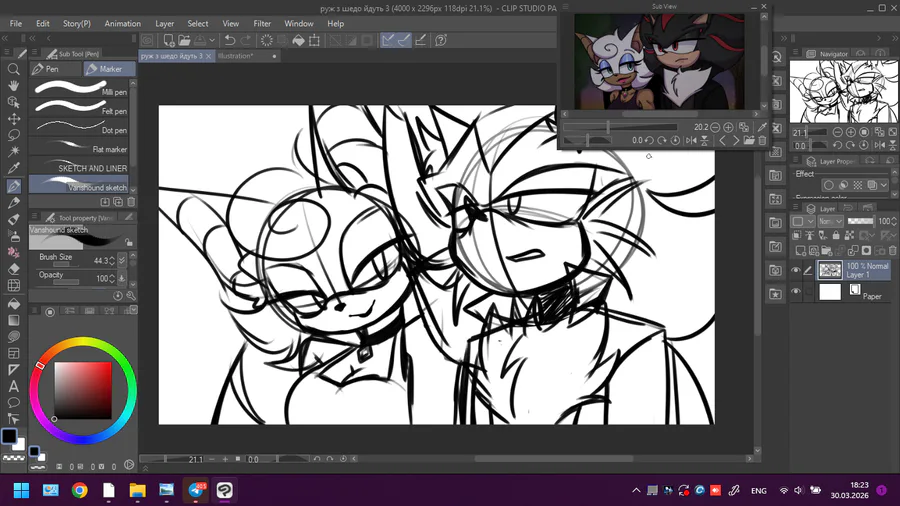The width and height of the screenshot is (900, 506).
Task: Adjust the Brush Size slider
Action: tap(66, 265)
